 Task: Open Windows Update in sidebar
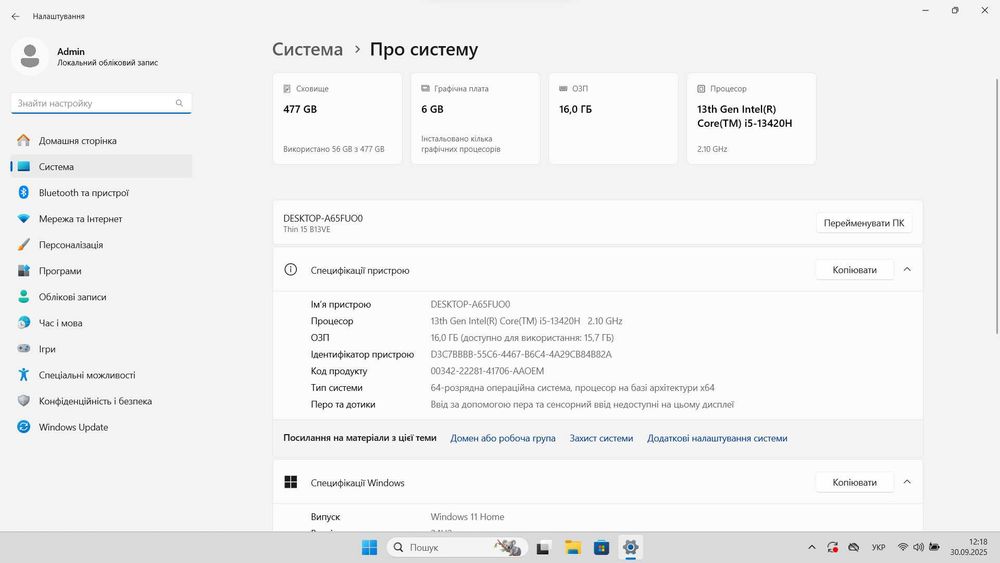click(x=73, y=427)
